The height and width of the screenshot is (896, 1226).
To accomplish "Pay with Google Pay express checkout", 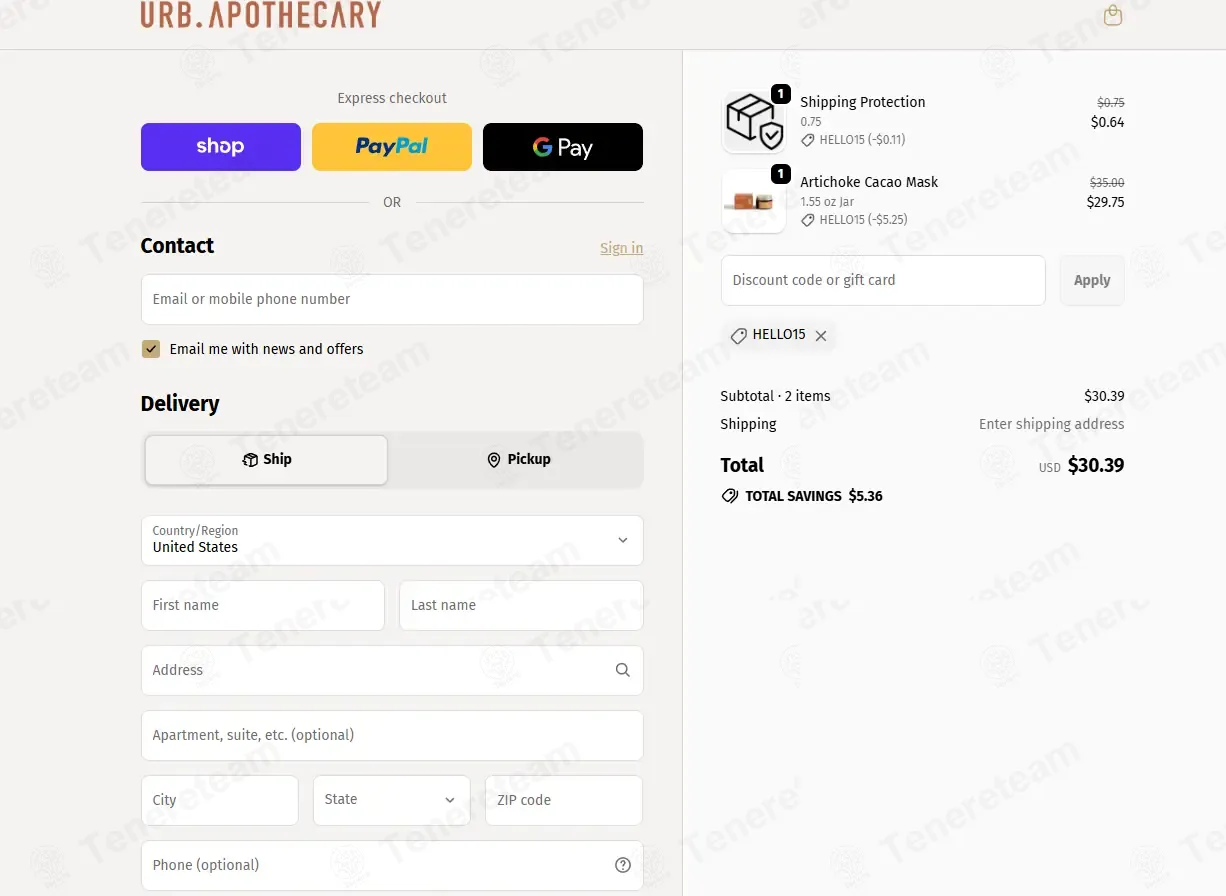I will click(x=563, y=147).
